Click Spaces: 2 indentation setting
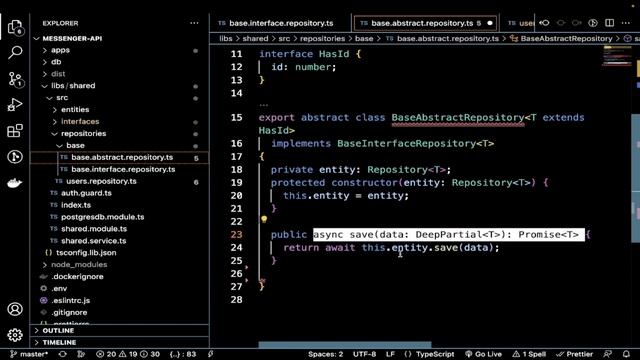Screen dimensions: 640x360 pyautogui.click(x=325, y=354)
